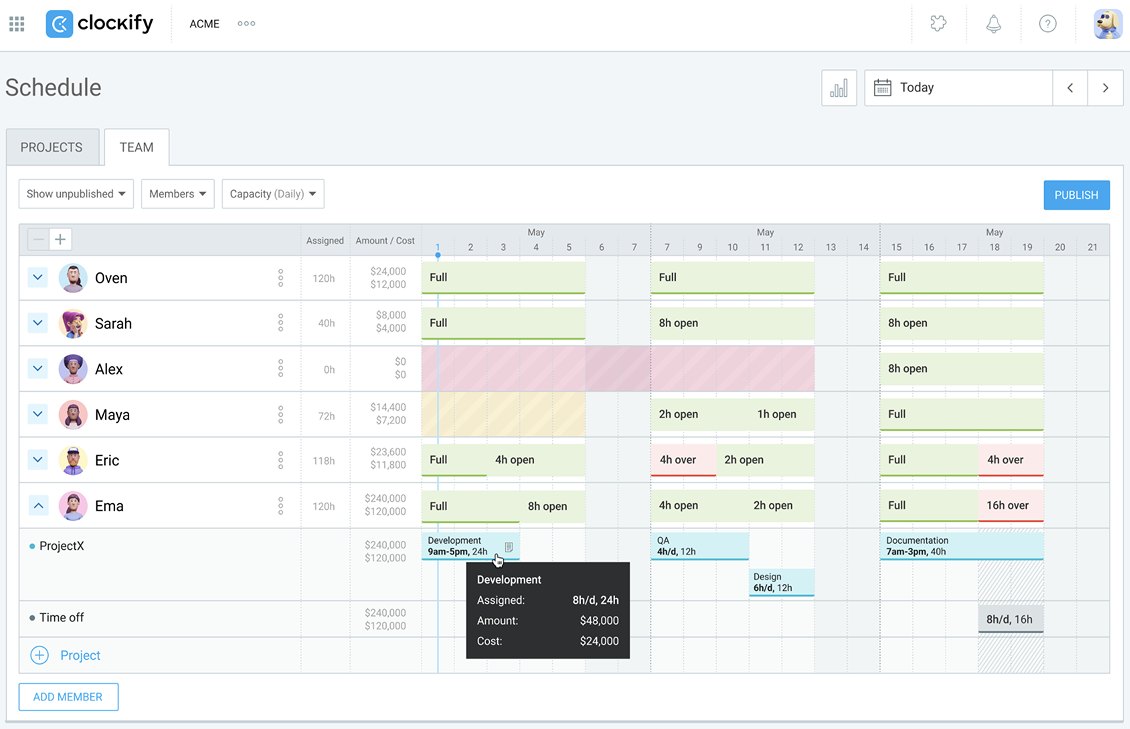Click the Clockify logo
Image resolution: width=1130 pixels, height=729 pixels.
[98, 23]
